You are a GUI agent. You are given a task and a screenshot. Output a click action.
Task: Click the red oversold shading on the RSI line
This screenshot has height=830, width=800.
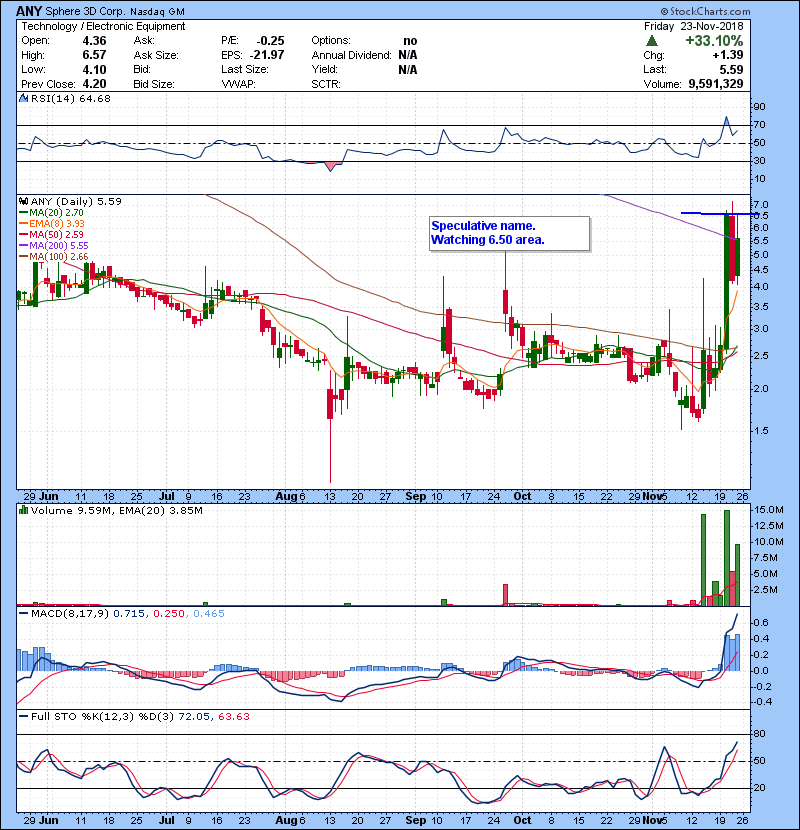330,167
